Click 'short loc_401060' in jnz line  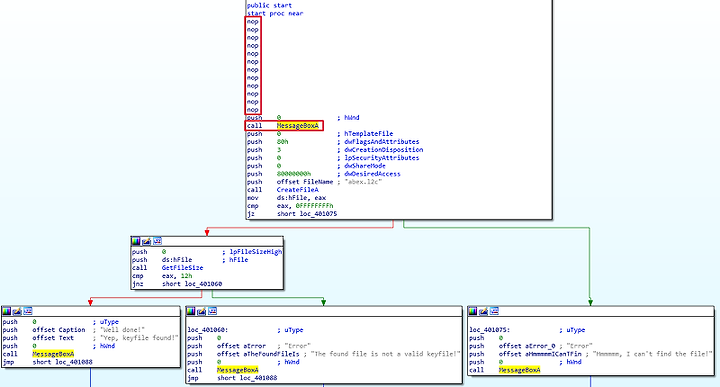click(x=192, y=284)
